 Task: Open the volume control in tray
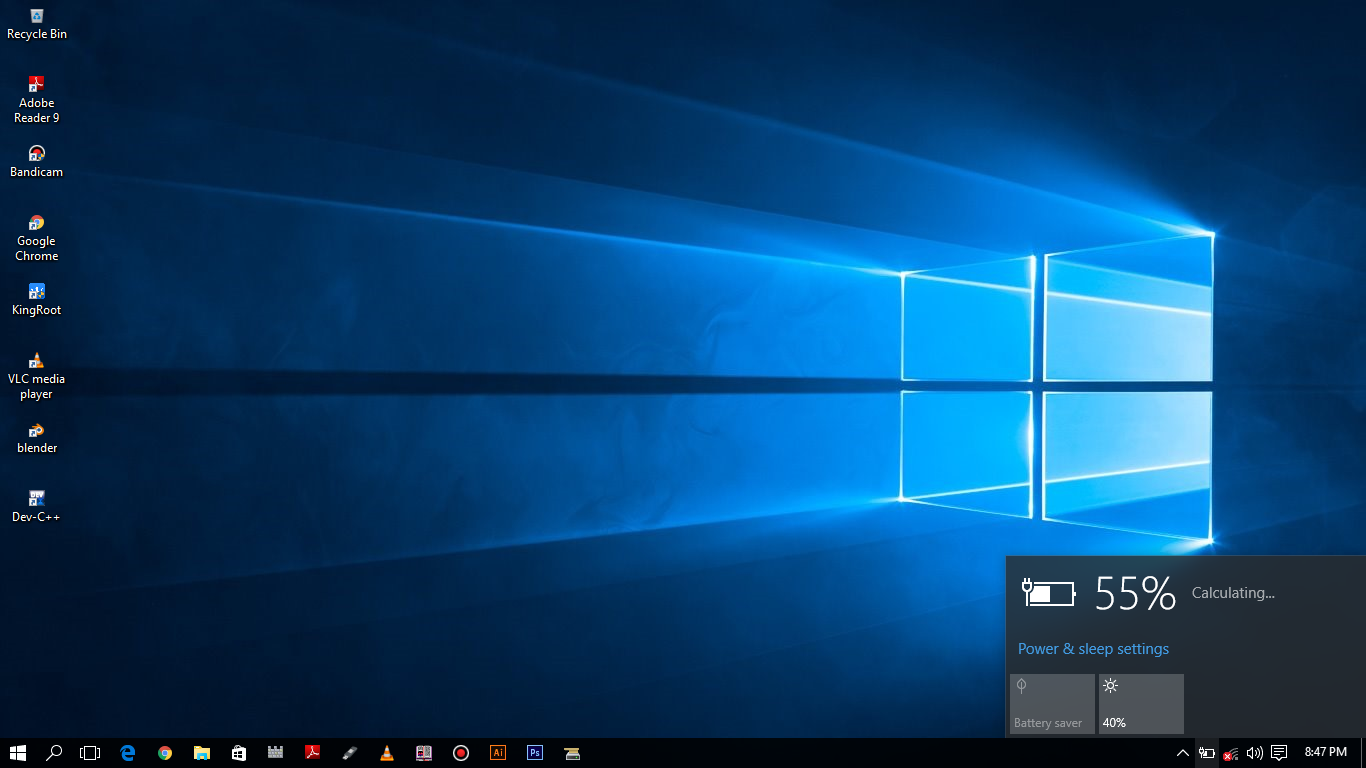tap(1254, 753)
